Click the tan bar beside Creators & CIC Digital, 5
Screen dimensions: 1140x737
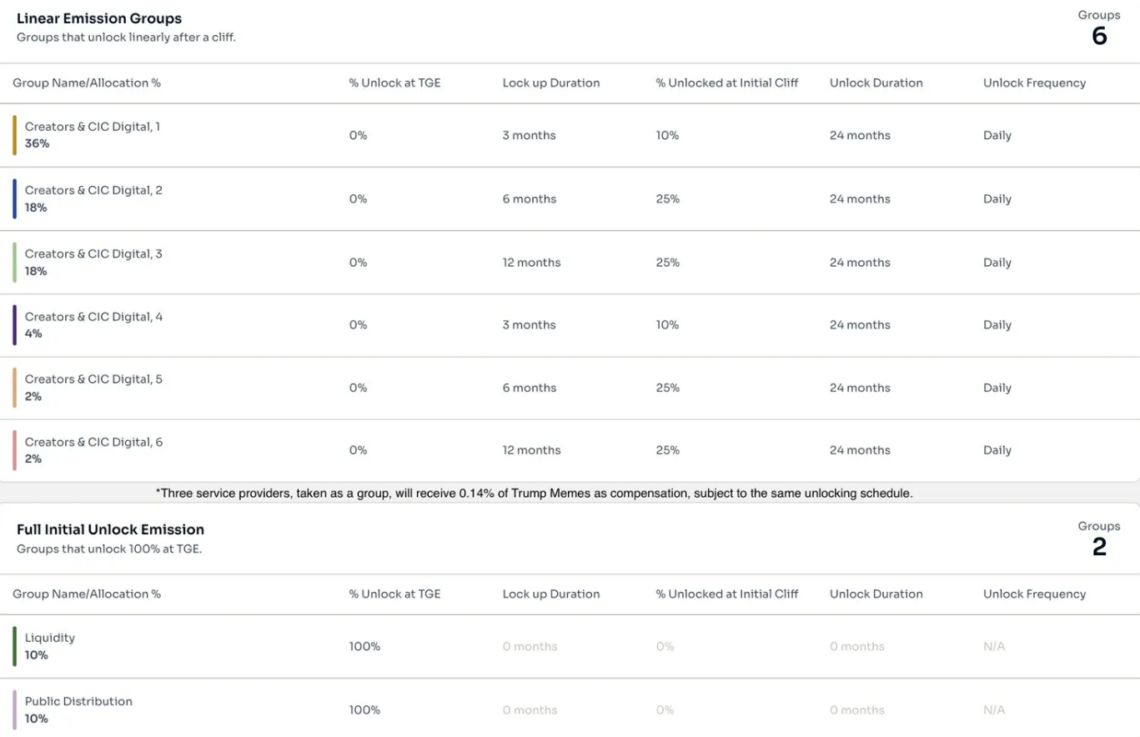point(15,388)
